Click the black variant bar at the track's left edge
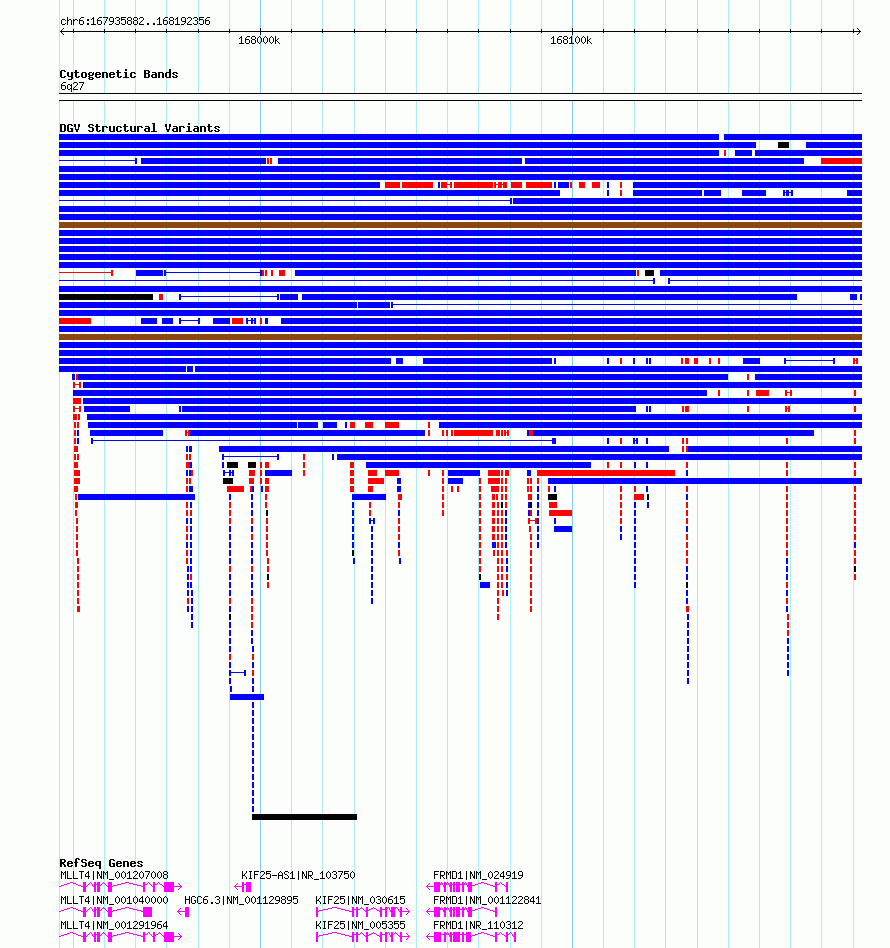 click(106, 297)
